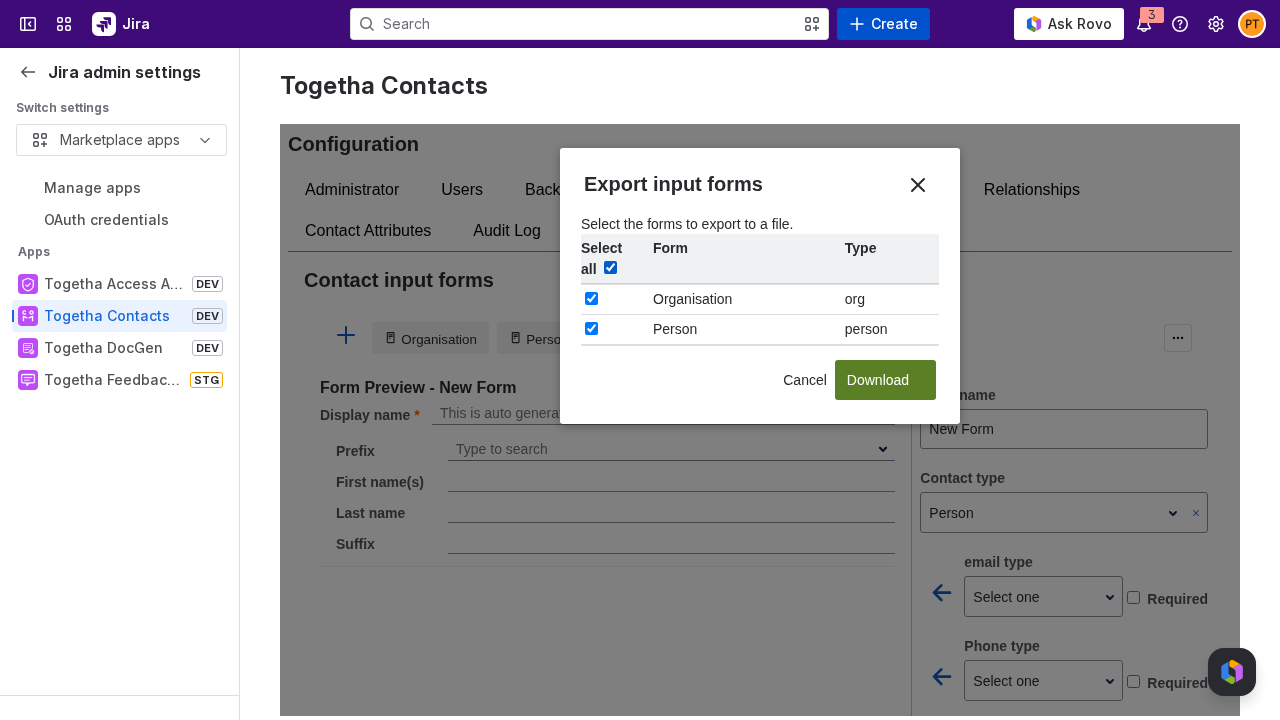Switch to the Relationships tab
This screenshot has width=1280, height=720.
(1031, 190)
